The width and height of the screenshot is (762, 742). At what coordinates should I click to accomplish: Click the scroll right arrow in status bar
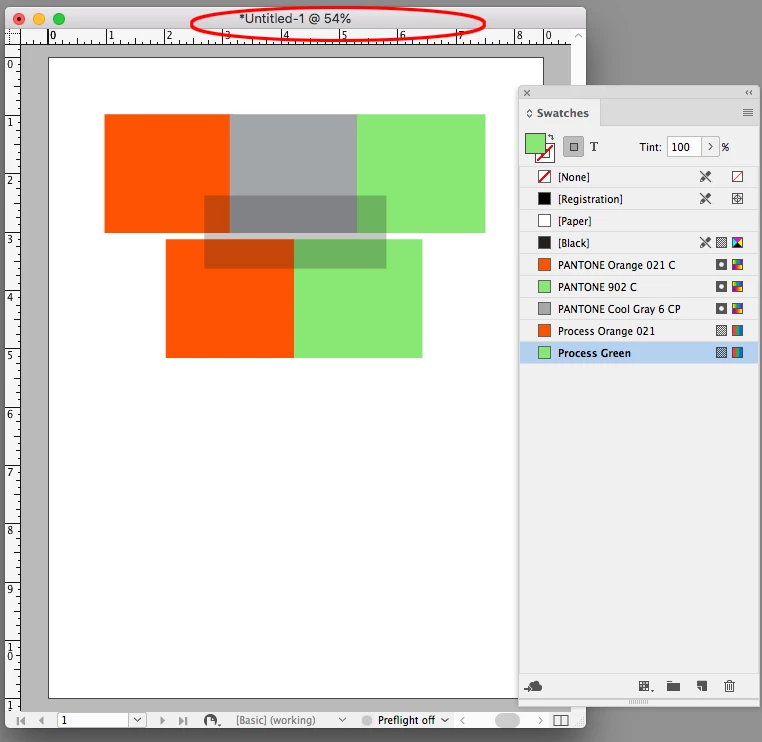point(539,720)
